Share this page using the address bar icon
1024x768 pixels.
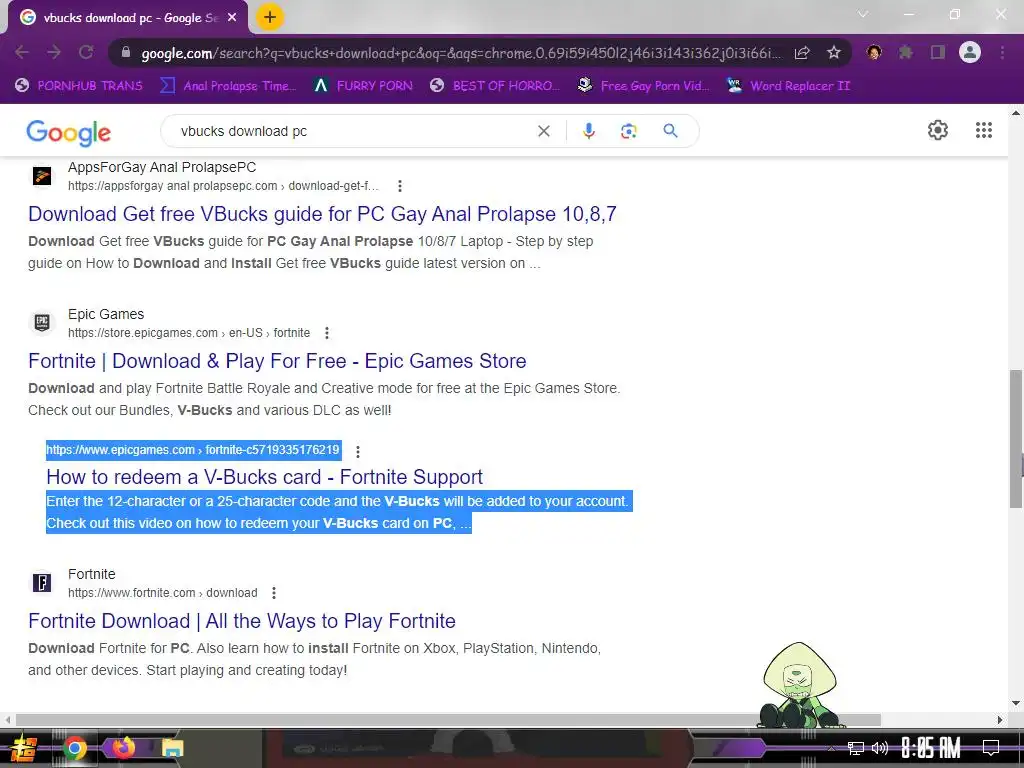(x=802, y=53)
